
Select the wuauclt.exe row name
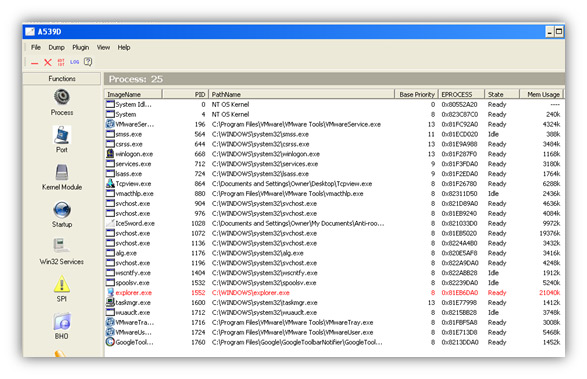coord(133,312)
